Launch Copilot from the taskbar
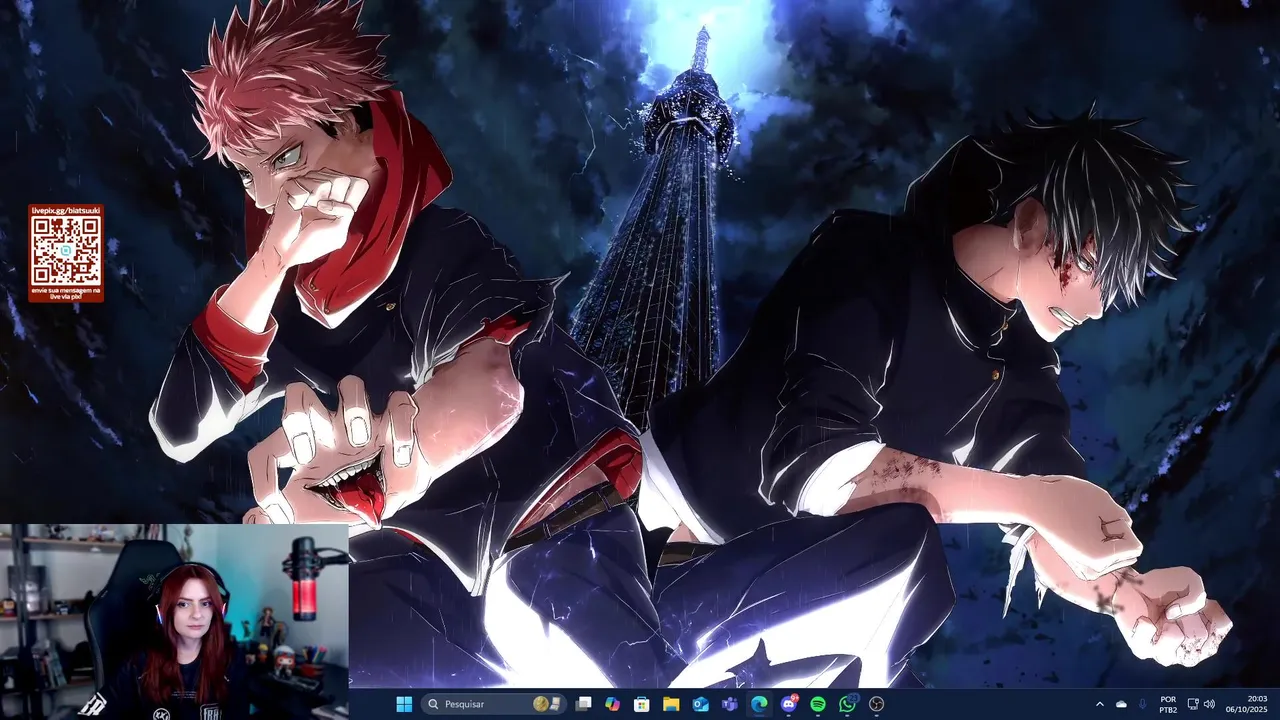This screenshot has width=1280, height=720. 613,704
